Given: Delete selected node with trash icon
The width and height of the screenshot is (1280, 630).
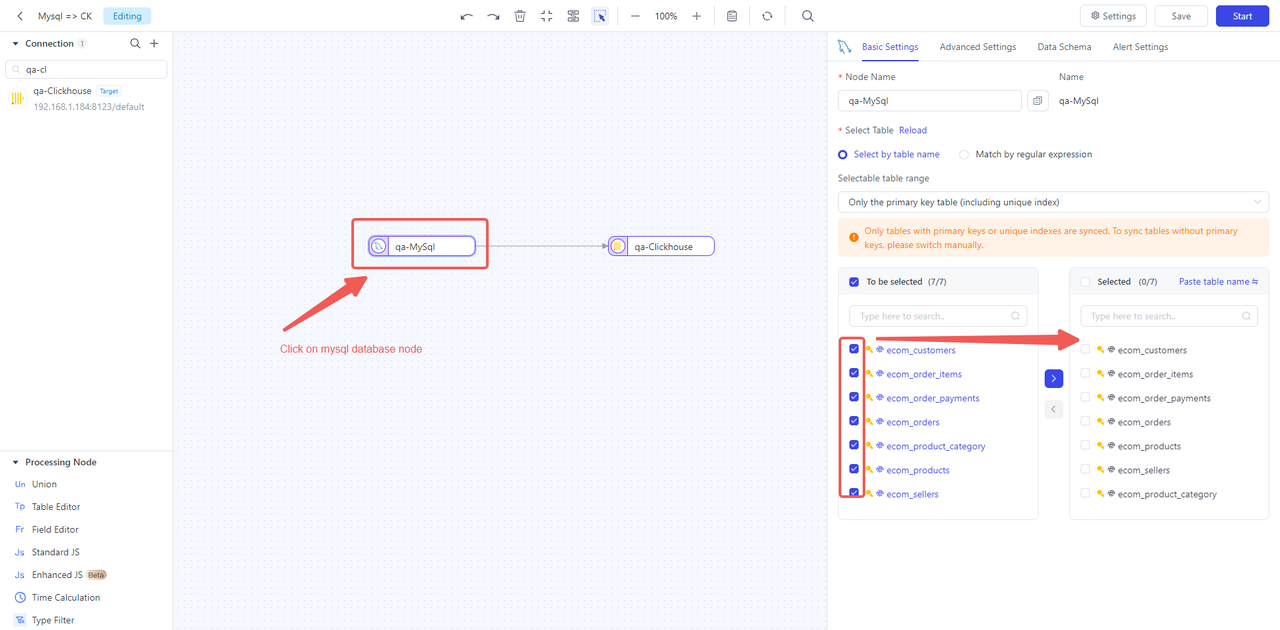Looking at the screenshot, I should [520, 16].
